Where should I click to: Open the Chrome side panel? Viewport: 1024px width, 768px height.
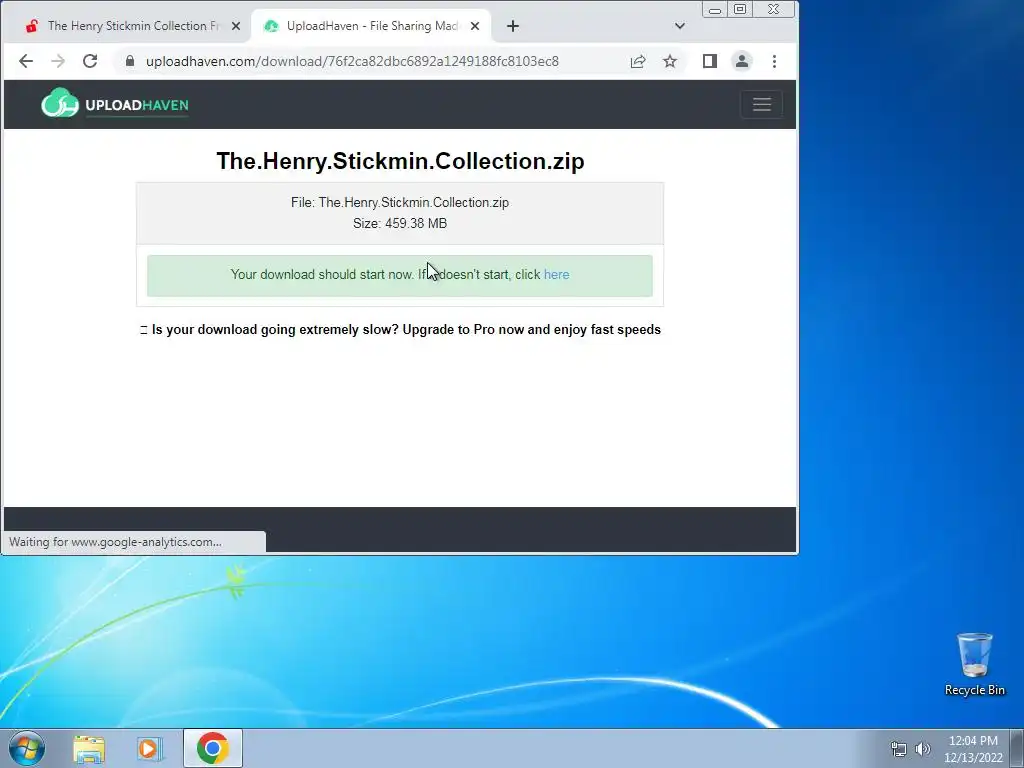click(x=710, y=61)
